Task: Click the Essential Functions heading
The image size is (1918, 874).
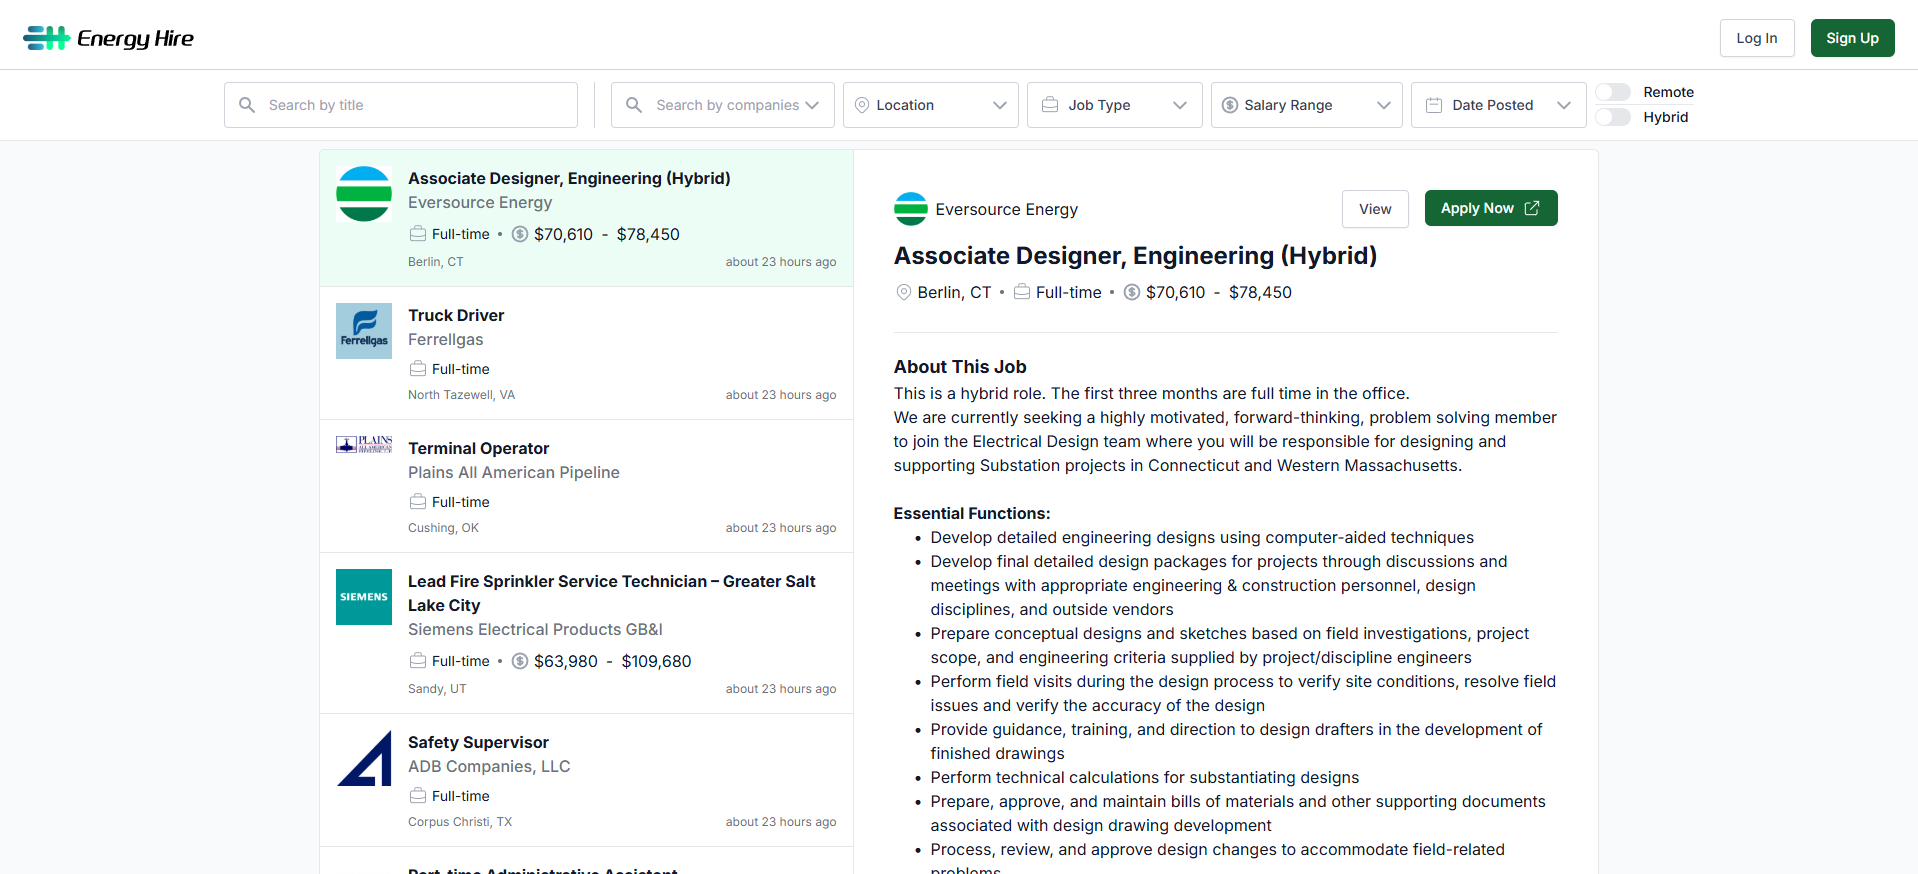Action: (x=972, y=513)
